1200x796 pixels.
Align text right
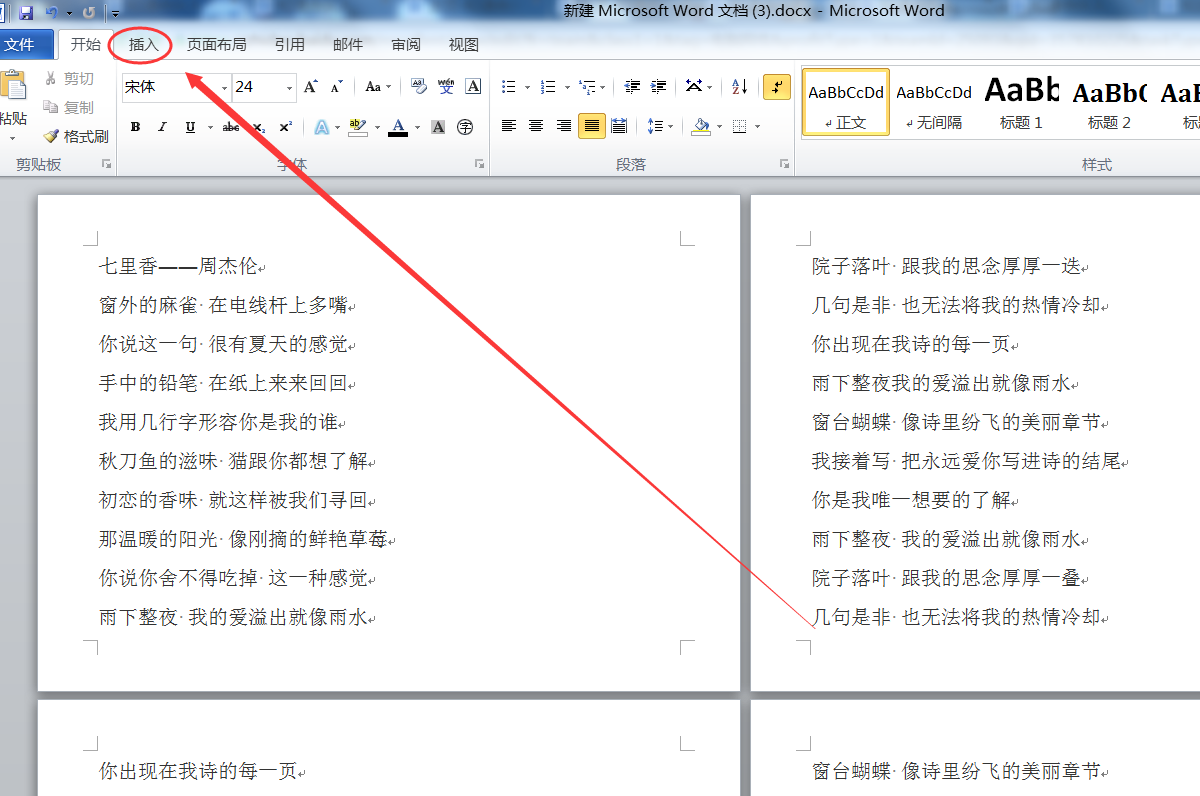pyautogui.click(x=564, y=126)
